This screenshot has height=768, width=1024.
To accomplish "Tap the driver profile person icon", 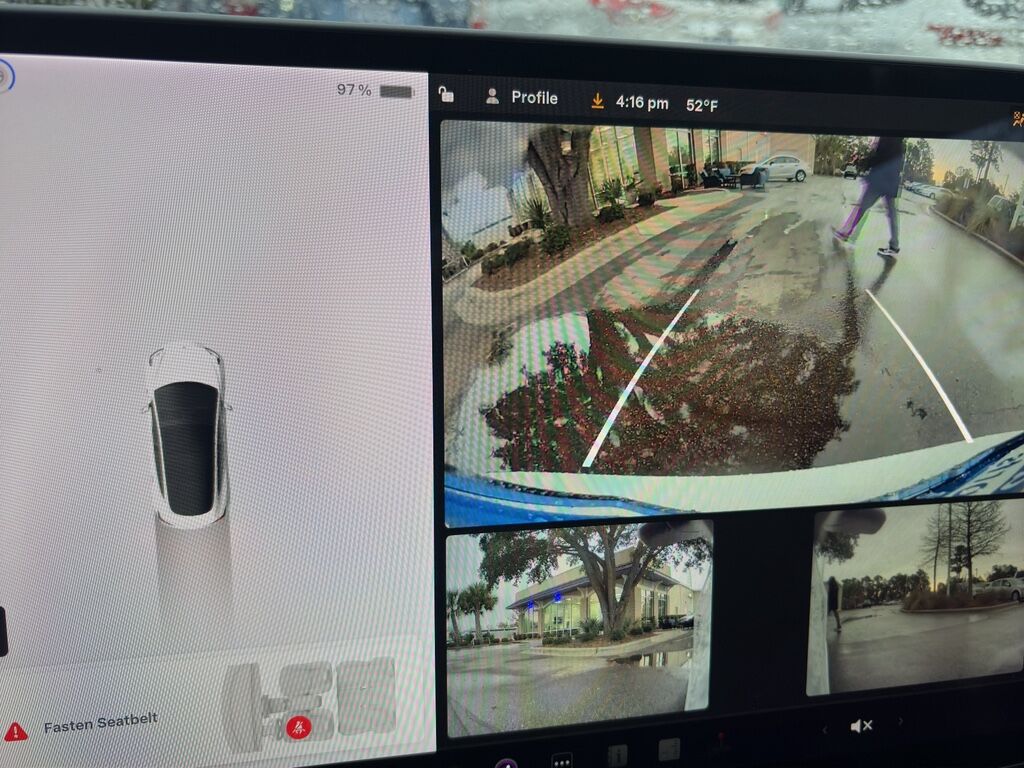I will click(x=490, y=98).
